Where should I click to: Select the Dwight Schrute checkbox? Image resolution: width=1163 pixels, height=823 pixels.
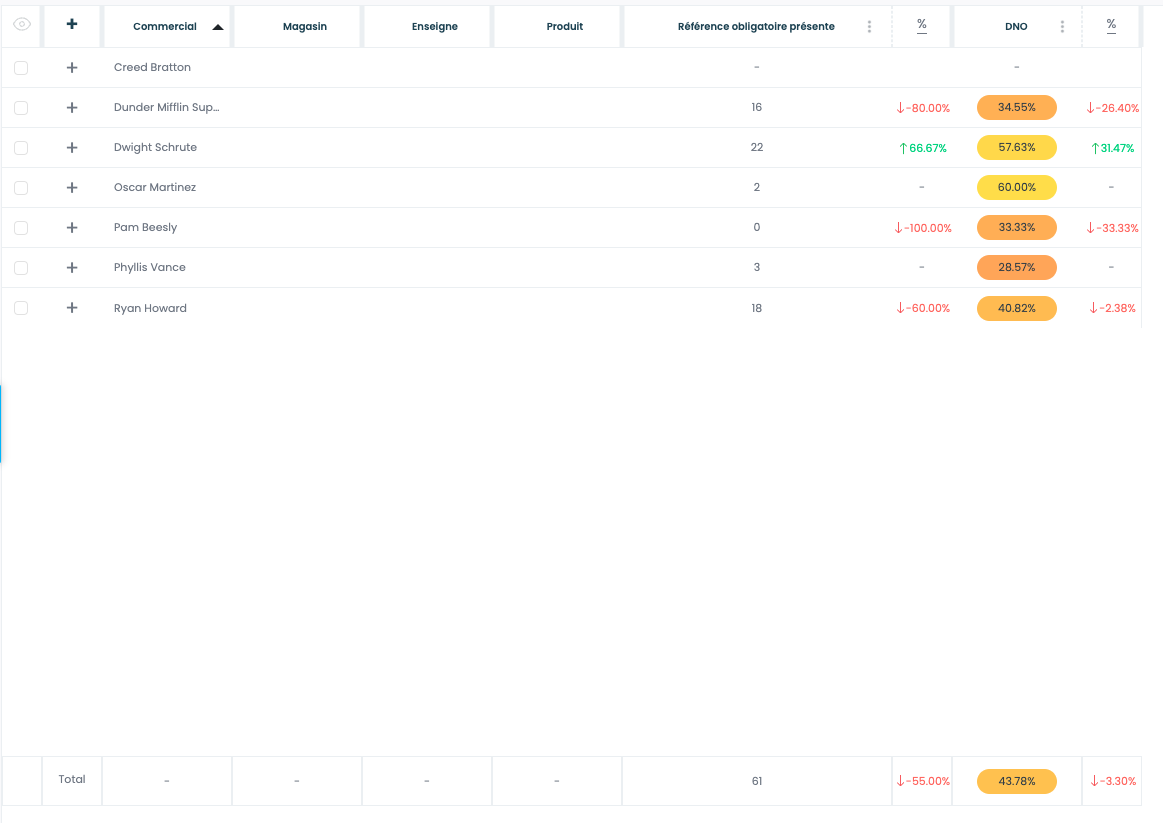click(x=21, y=148)
